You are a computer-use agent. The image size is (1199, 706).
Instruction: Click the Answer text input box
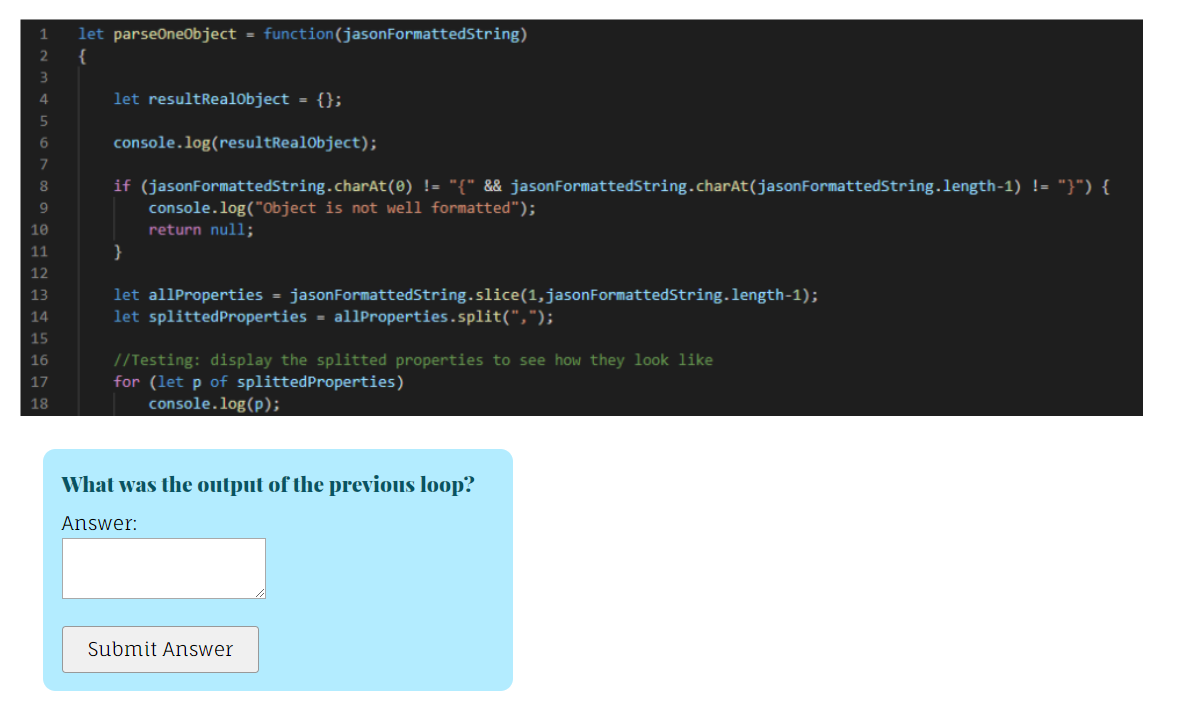tap(164, 568)
